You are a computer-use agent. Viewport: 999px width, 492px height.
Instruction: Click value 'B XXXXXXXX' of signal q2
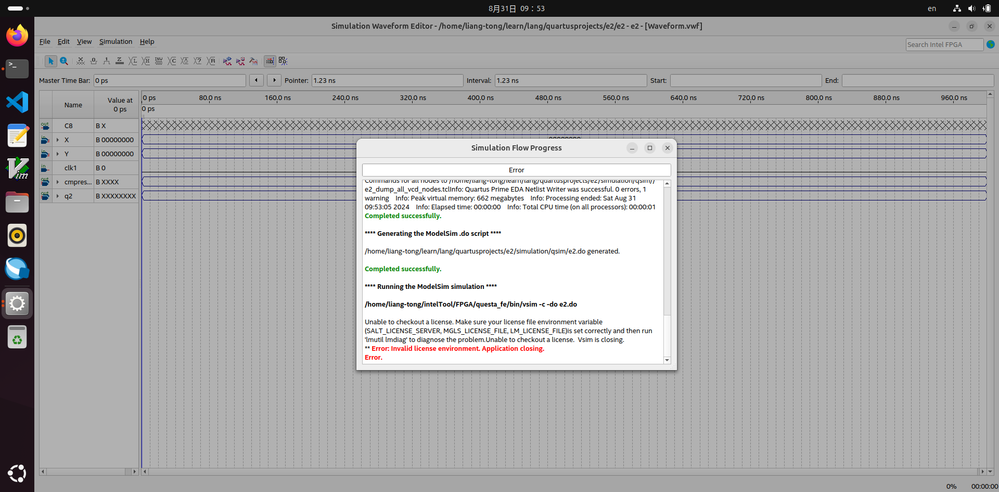(x=116, y=196)
